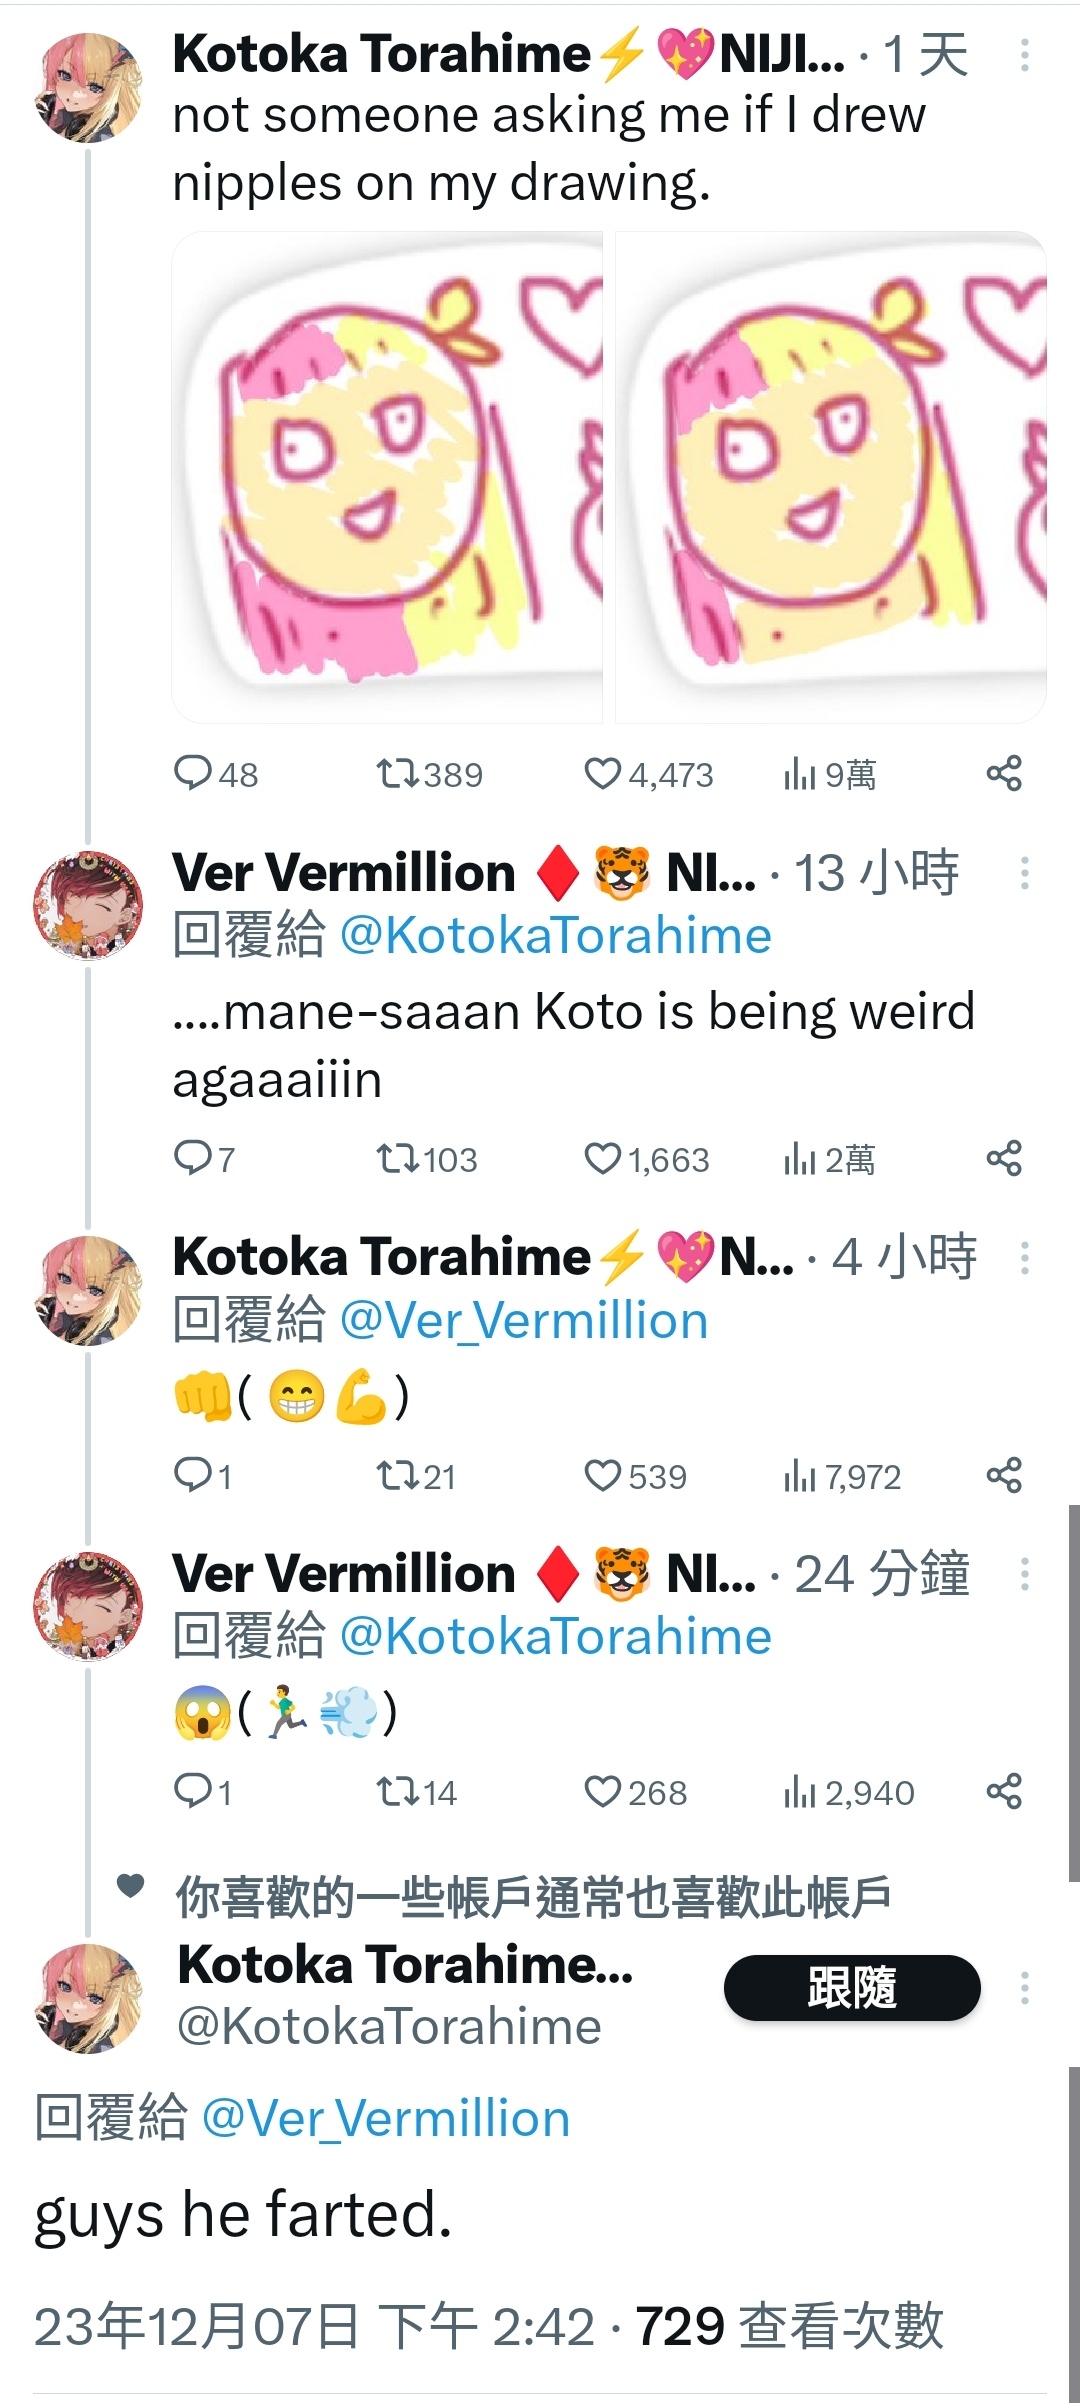
Task: Open more options on top Kotoka tweet
Action: click(x=1025, y=55)
